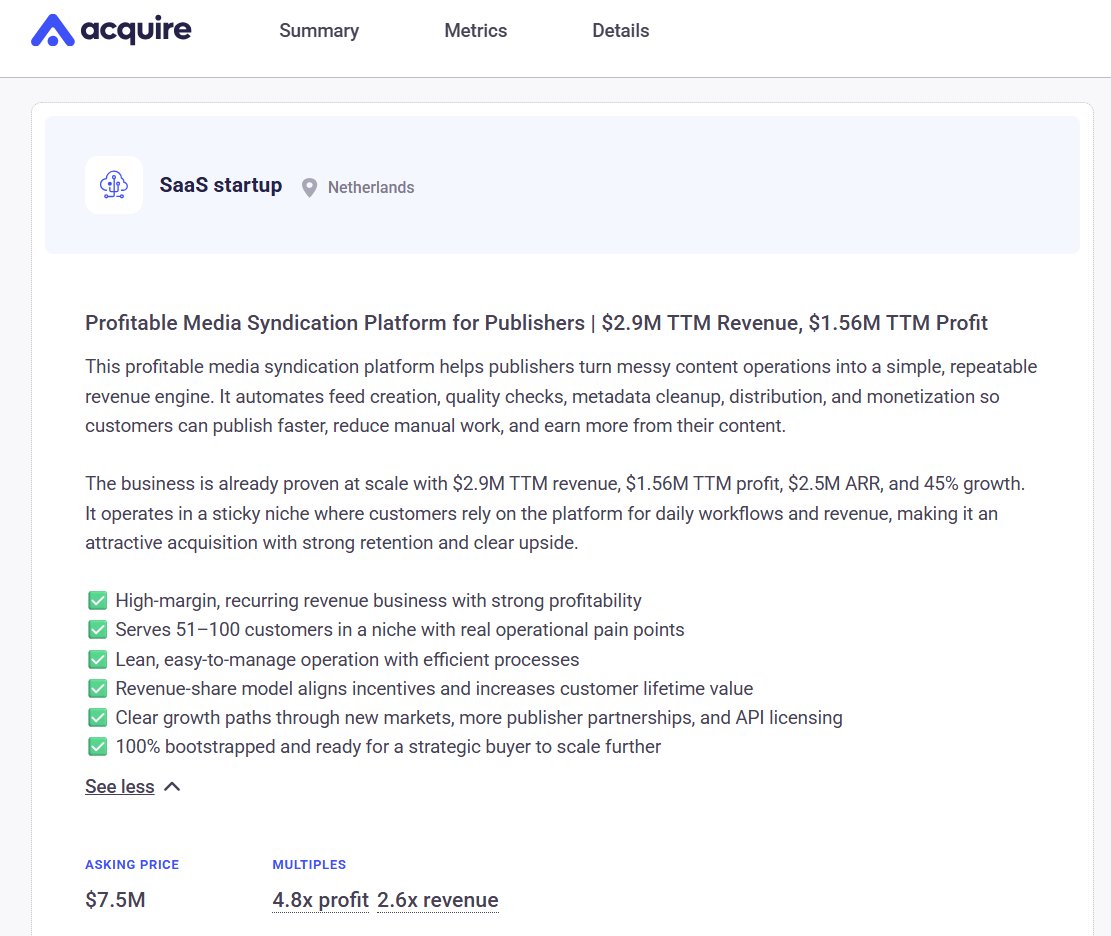Click the green check by 100% bootstrapped

pyautogui.click(x=98, y=747)
